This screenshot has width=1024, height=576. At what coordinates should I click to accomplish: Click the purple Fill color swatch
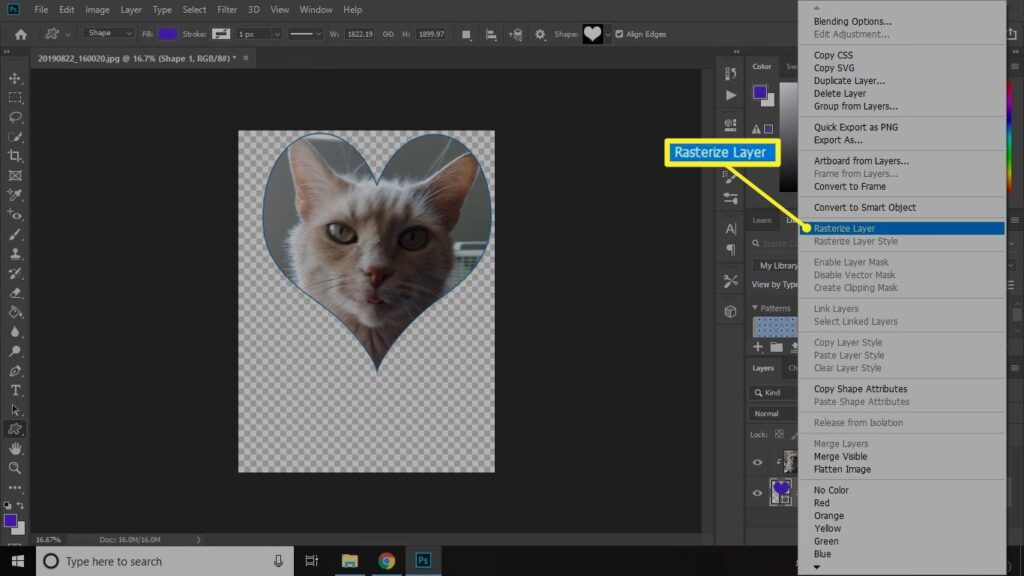tap(168, 34)
